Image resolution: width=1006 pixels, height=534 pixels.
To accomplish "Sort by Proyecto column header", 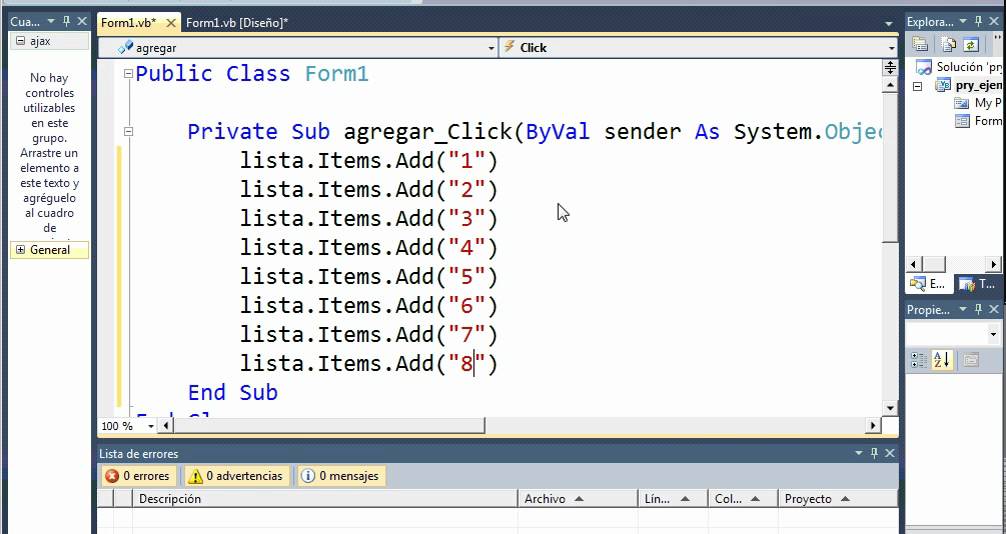I will click(838, 499).
